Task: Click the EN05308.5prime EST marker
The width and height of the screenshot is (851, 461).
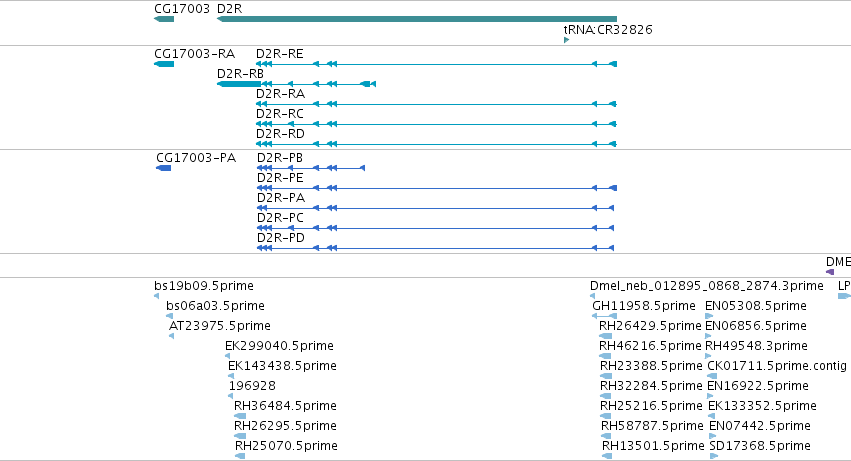Action: [x=709, y=316]
